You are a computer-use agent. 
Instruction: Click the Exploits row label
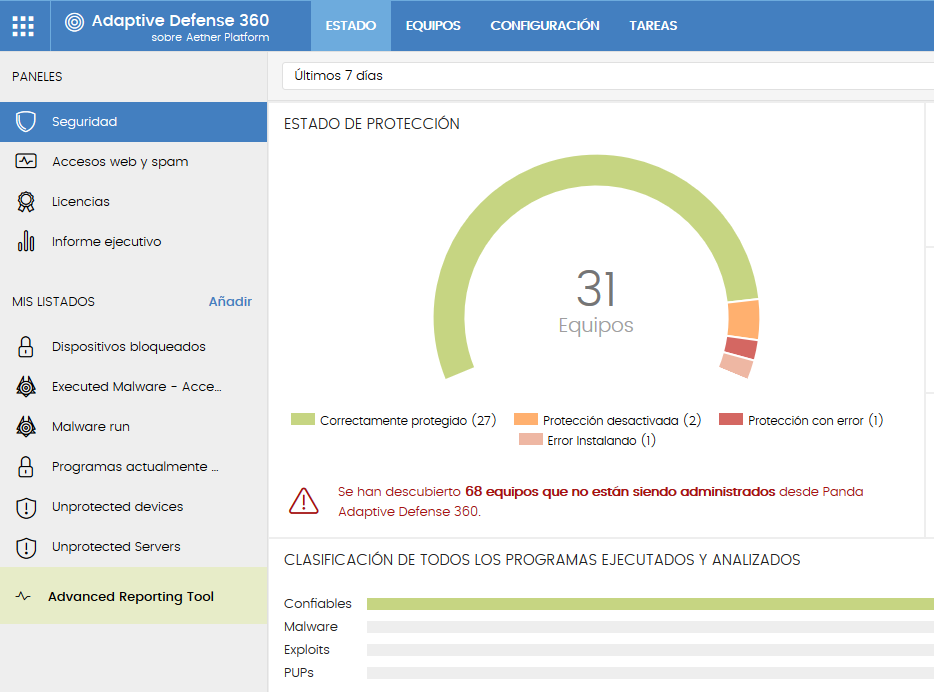coord(307,650)
